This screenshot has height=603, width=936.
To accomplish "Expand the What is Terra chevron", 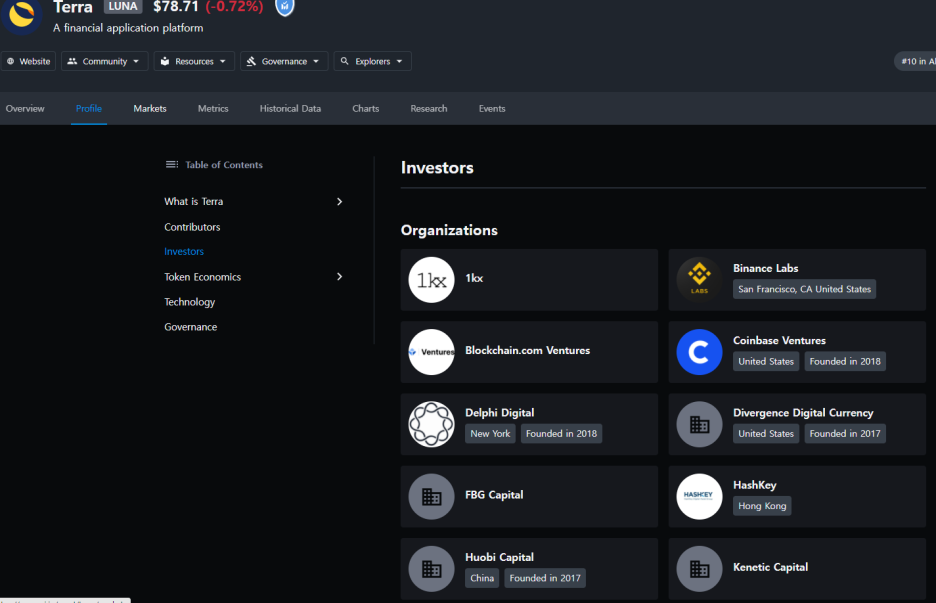I will point(339,202).
